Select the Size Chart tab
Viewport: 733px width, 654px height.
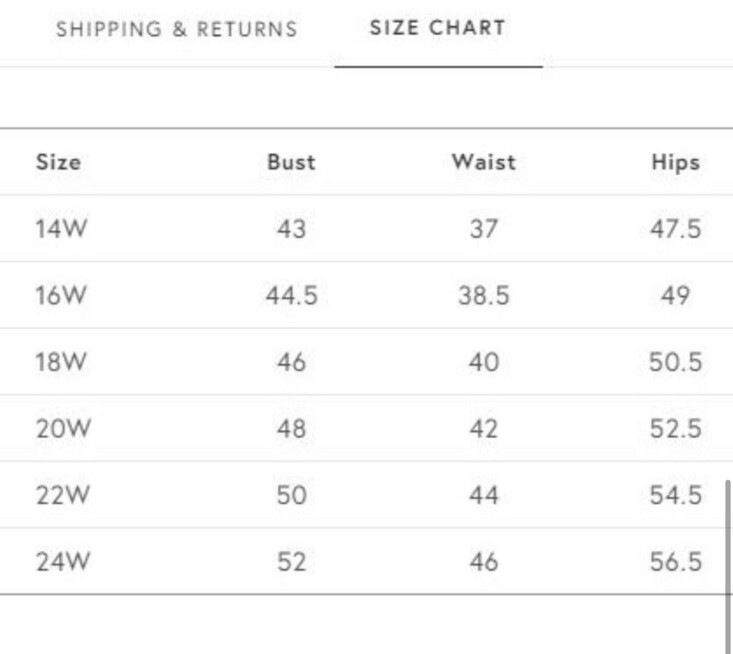point(438,28)
